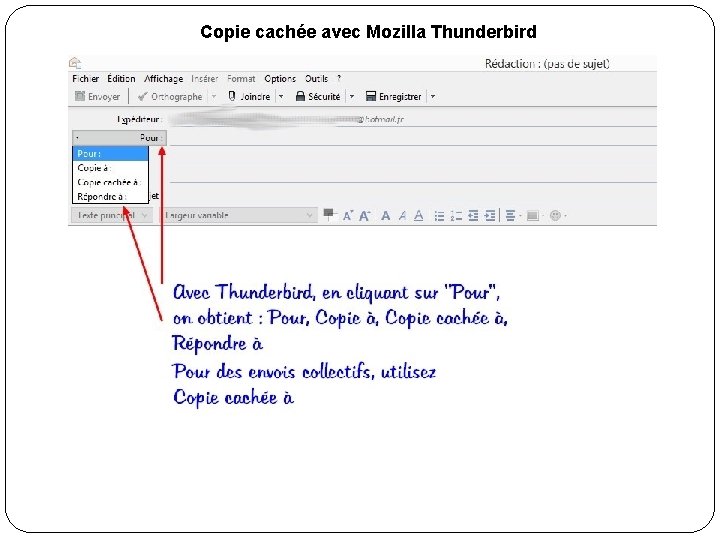The image size is (720, 540).
Task: Open the smiley emoticon icon menu
Action: pyautogui.click(x=558, y=215)
